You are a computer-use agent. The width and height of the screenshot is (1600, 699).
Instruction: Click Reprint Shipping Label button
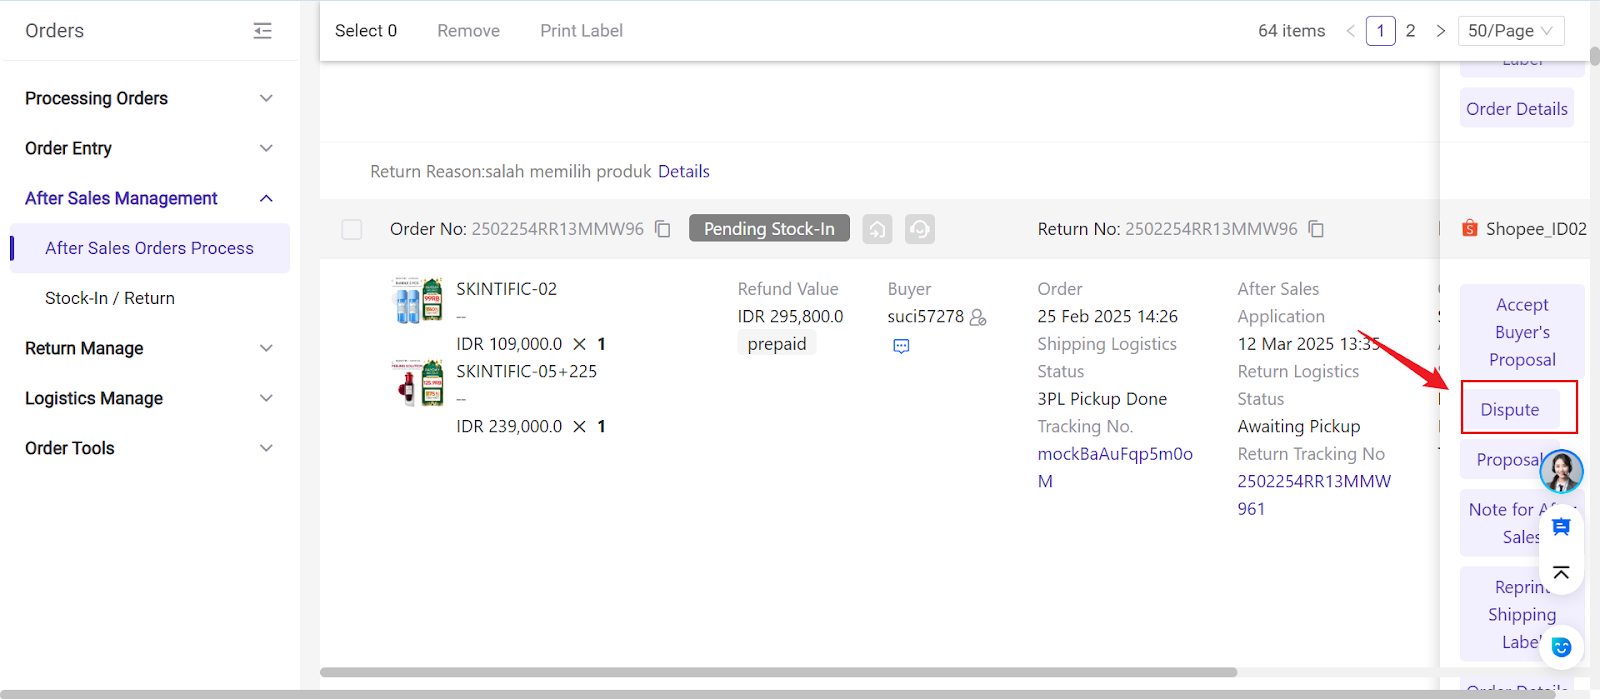[x=1521, y=615]
